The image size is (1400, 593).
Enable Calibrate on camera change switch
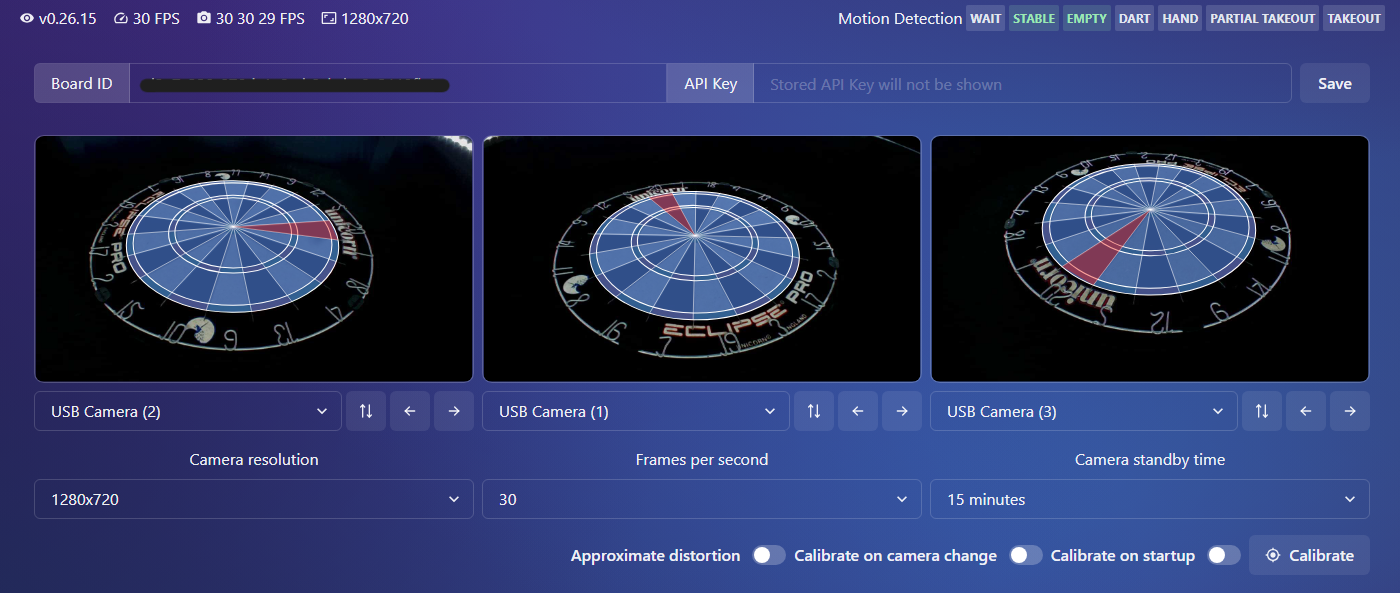(x=1026, y=555)
